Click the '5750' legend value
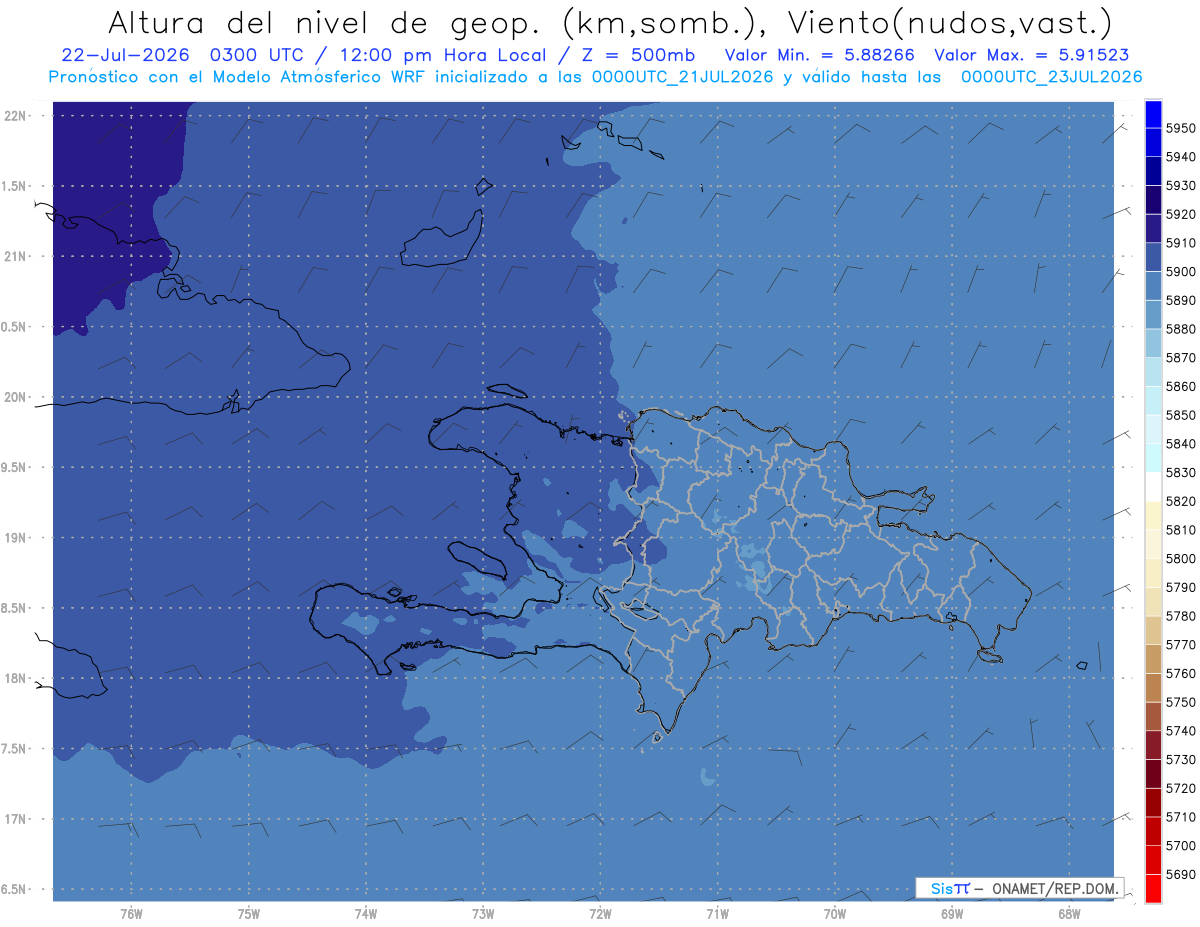1200x927 pixels. 1180,702
